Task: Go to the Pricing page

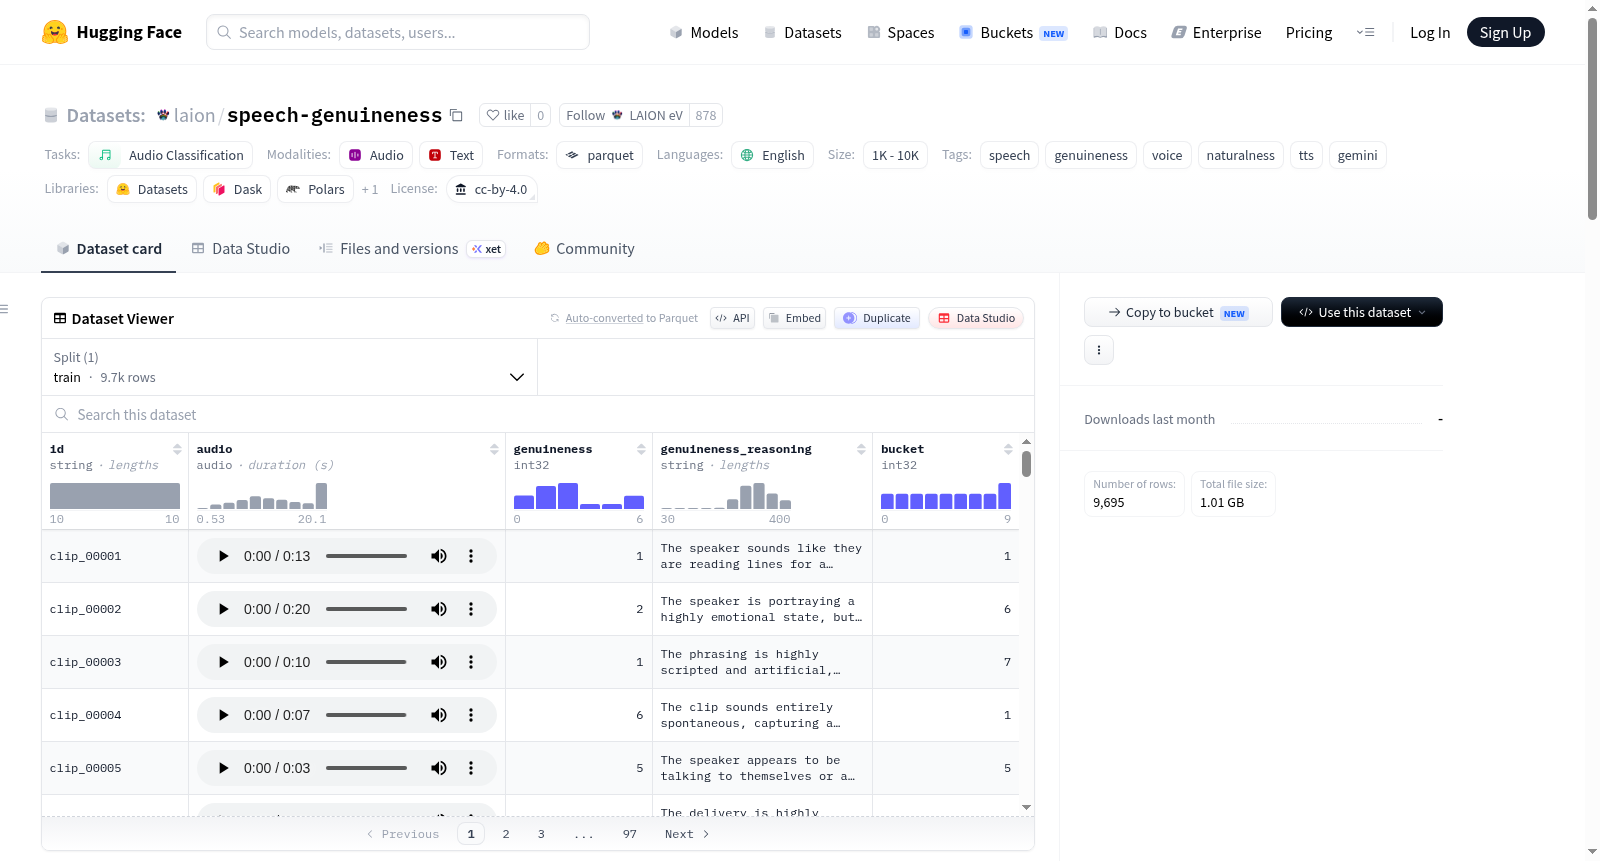Action: [1309, 33]
